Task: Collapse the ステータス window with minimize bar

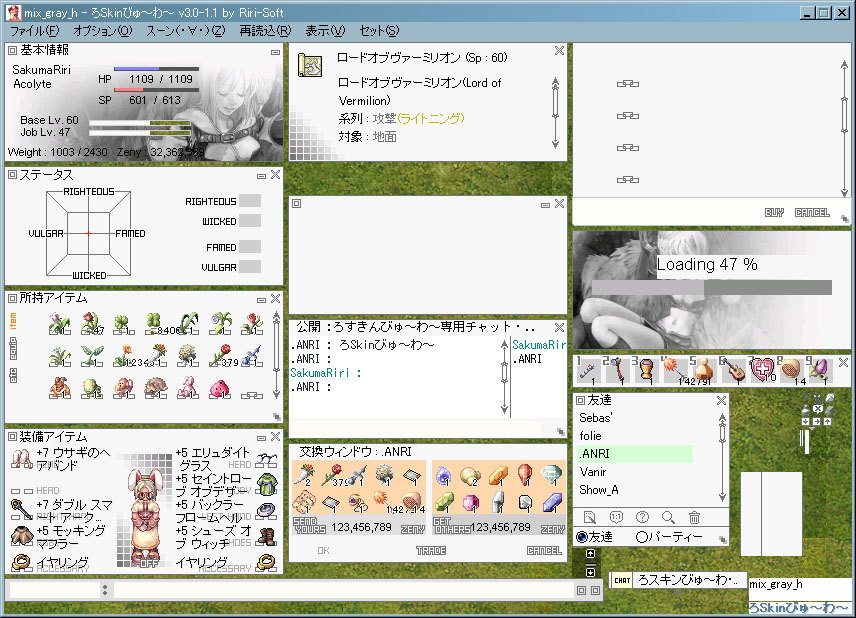Action: point(261,176)
